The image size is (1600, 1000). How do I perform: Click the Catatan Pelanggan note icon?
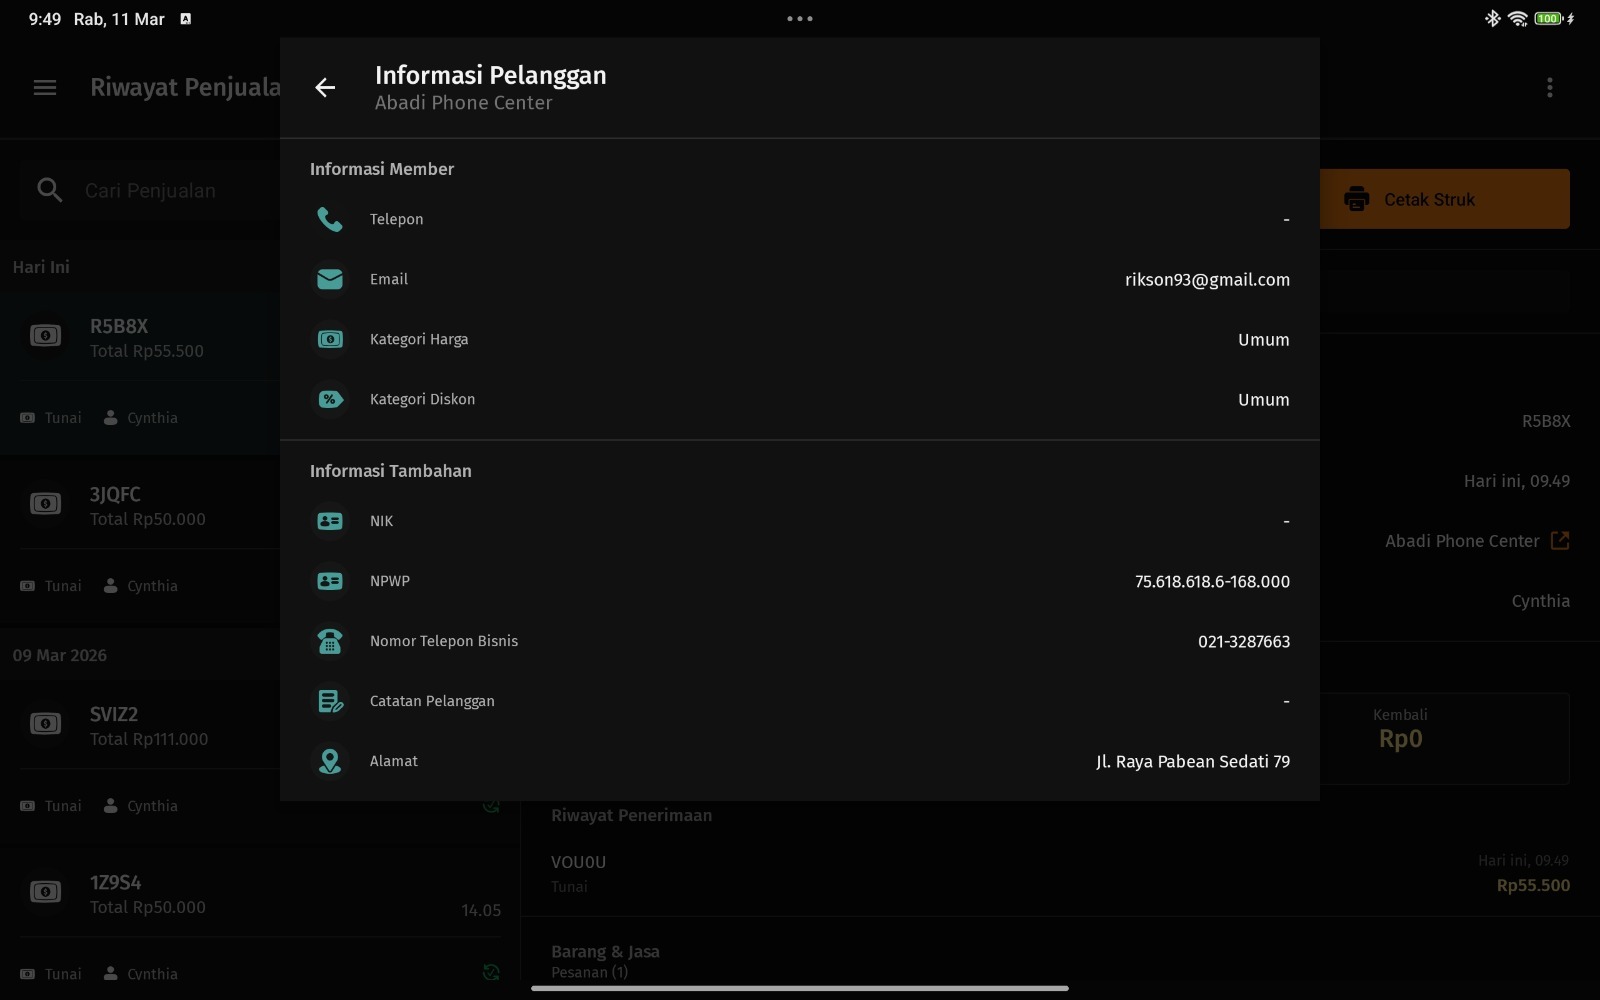click(330, 701)
